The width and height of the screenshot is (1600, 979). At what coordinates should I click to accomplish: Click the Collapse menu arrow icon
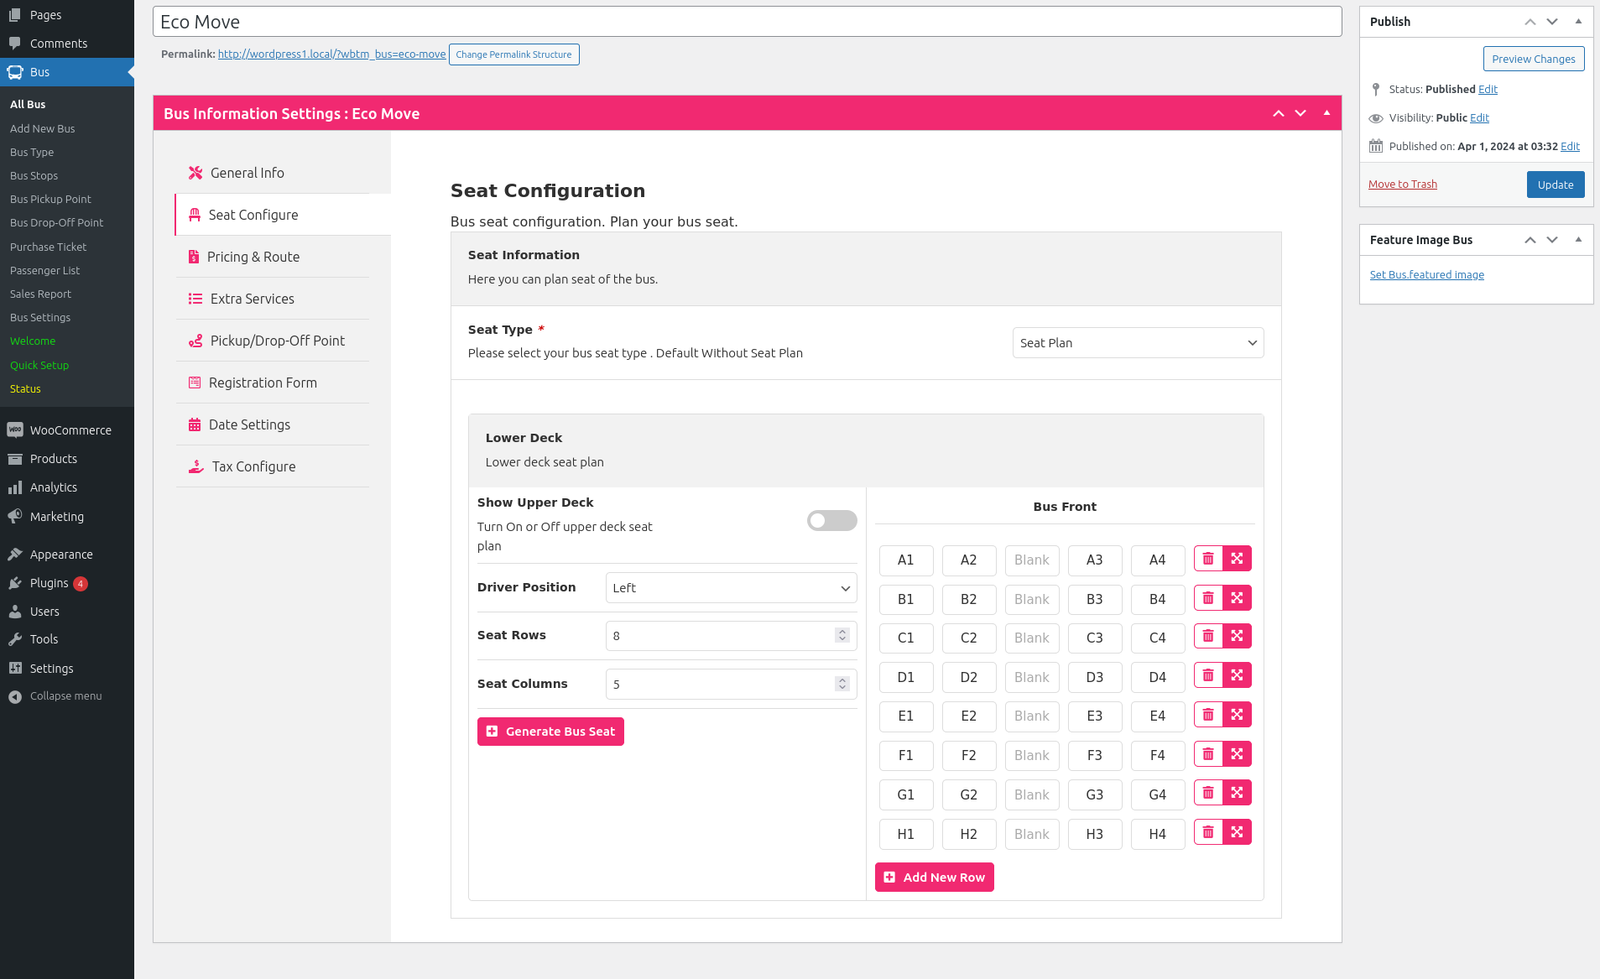click(x=15, y=697)
